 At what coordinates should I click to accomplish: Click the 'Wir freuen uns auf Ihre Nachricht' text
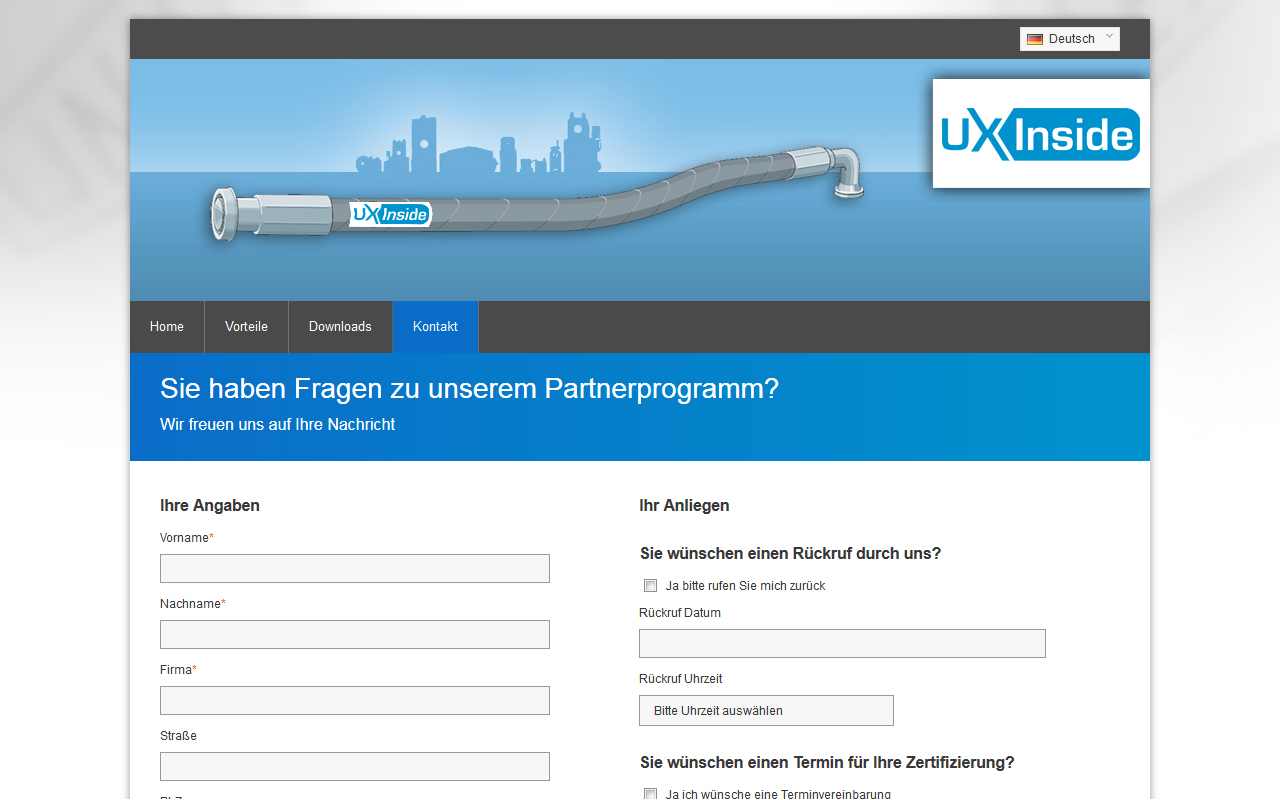pyautogui.click(x=277, y=425)
